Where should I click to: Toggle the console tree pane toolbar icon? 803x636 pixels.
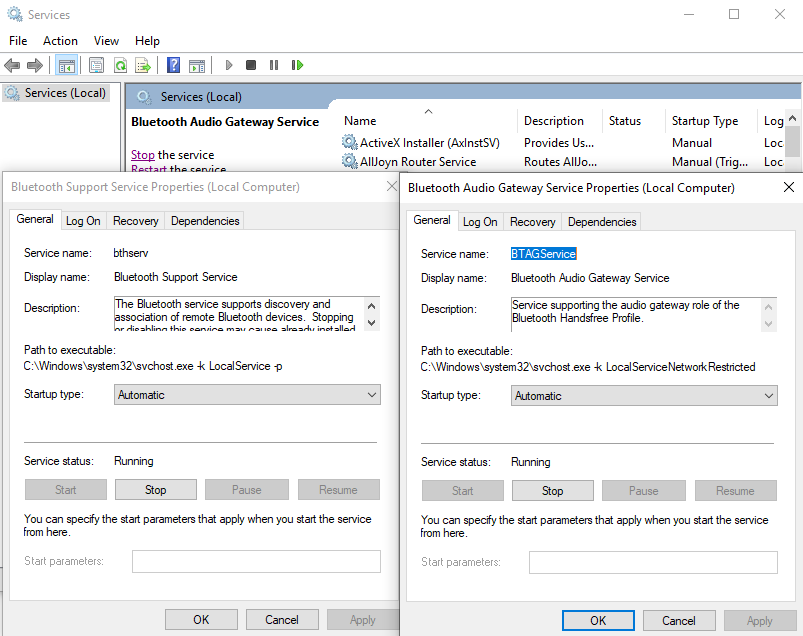[67, 65]
